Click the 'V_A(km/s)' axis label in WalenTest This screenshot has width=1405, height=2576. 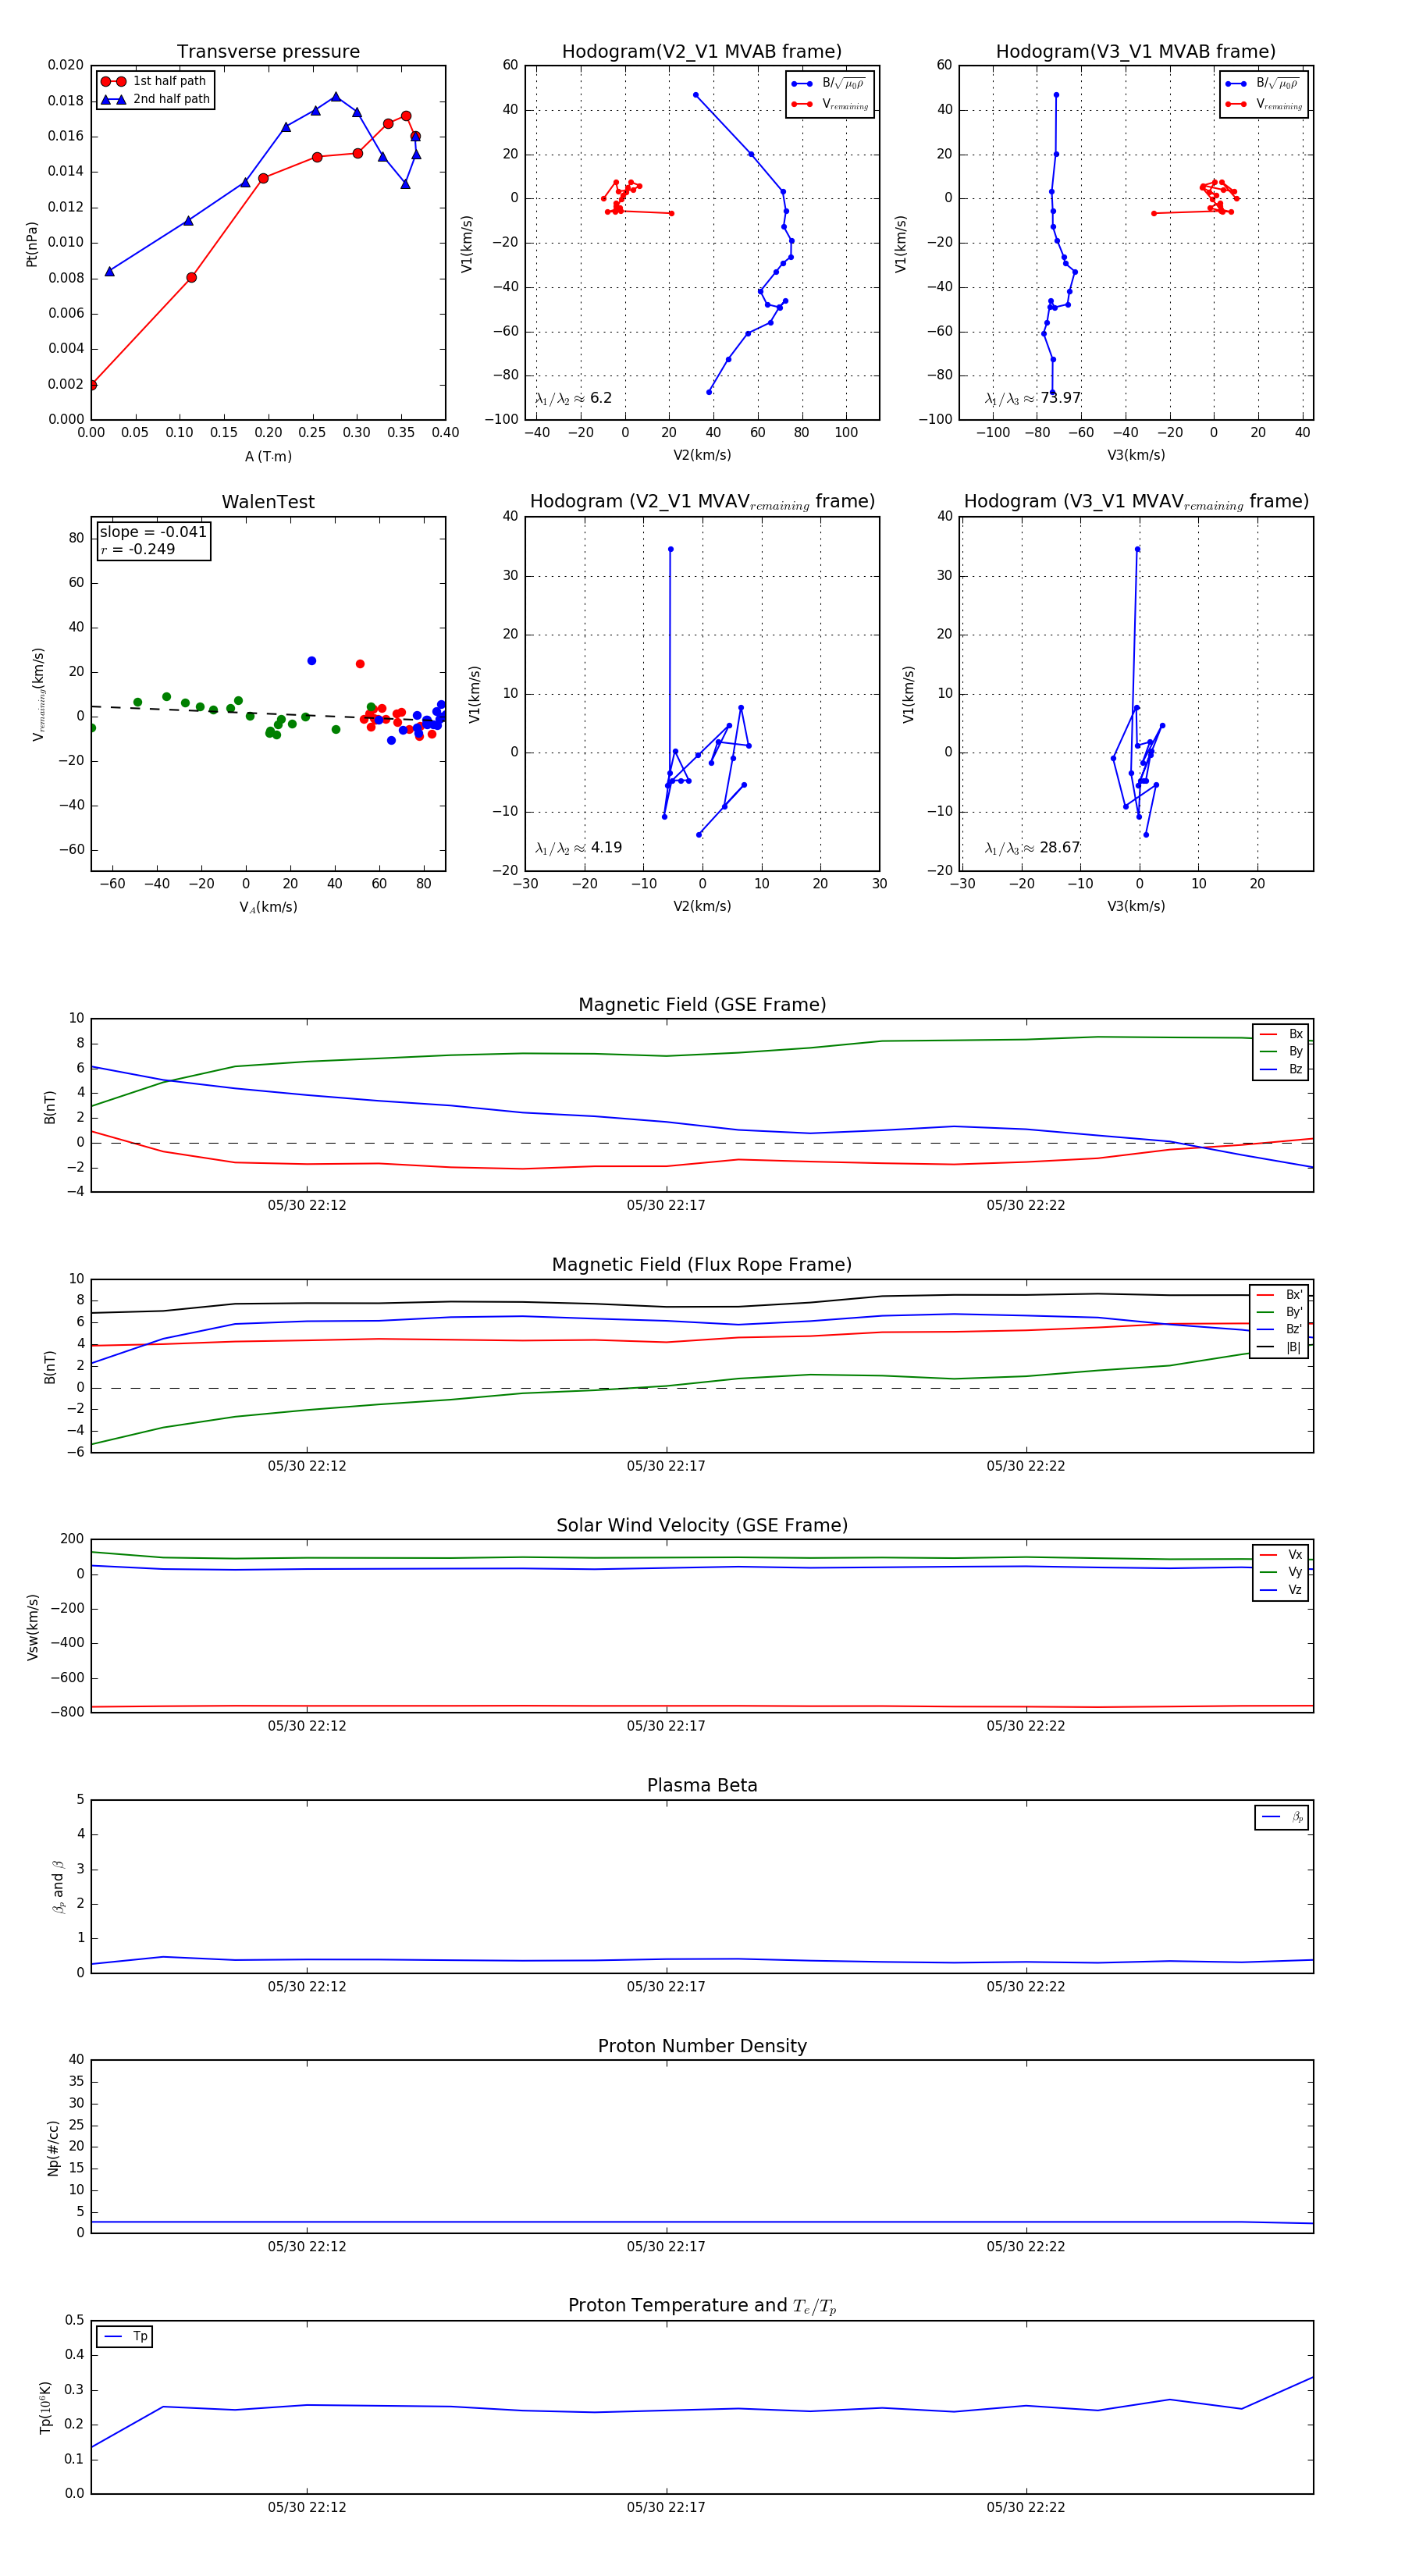click(x=268, y=907)
